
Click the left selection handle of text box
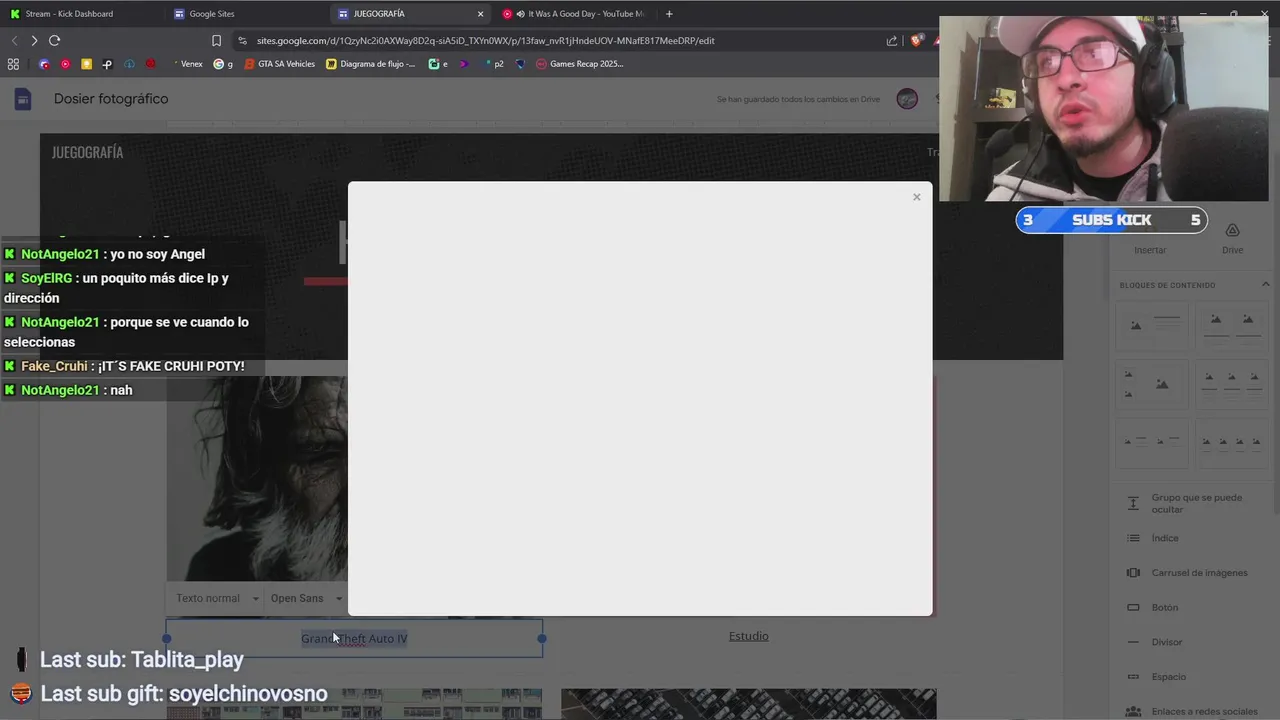coord(167,638)
